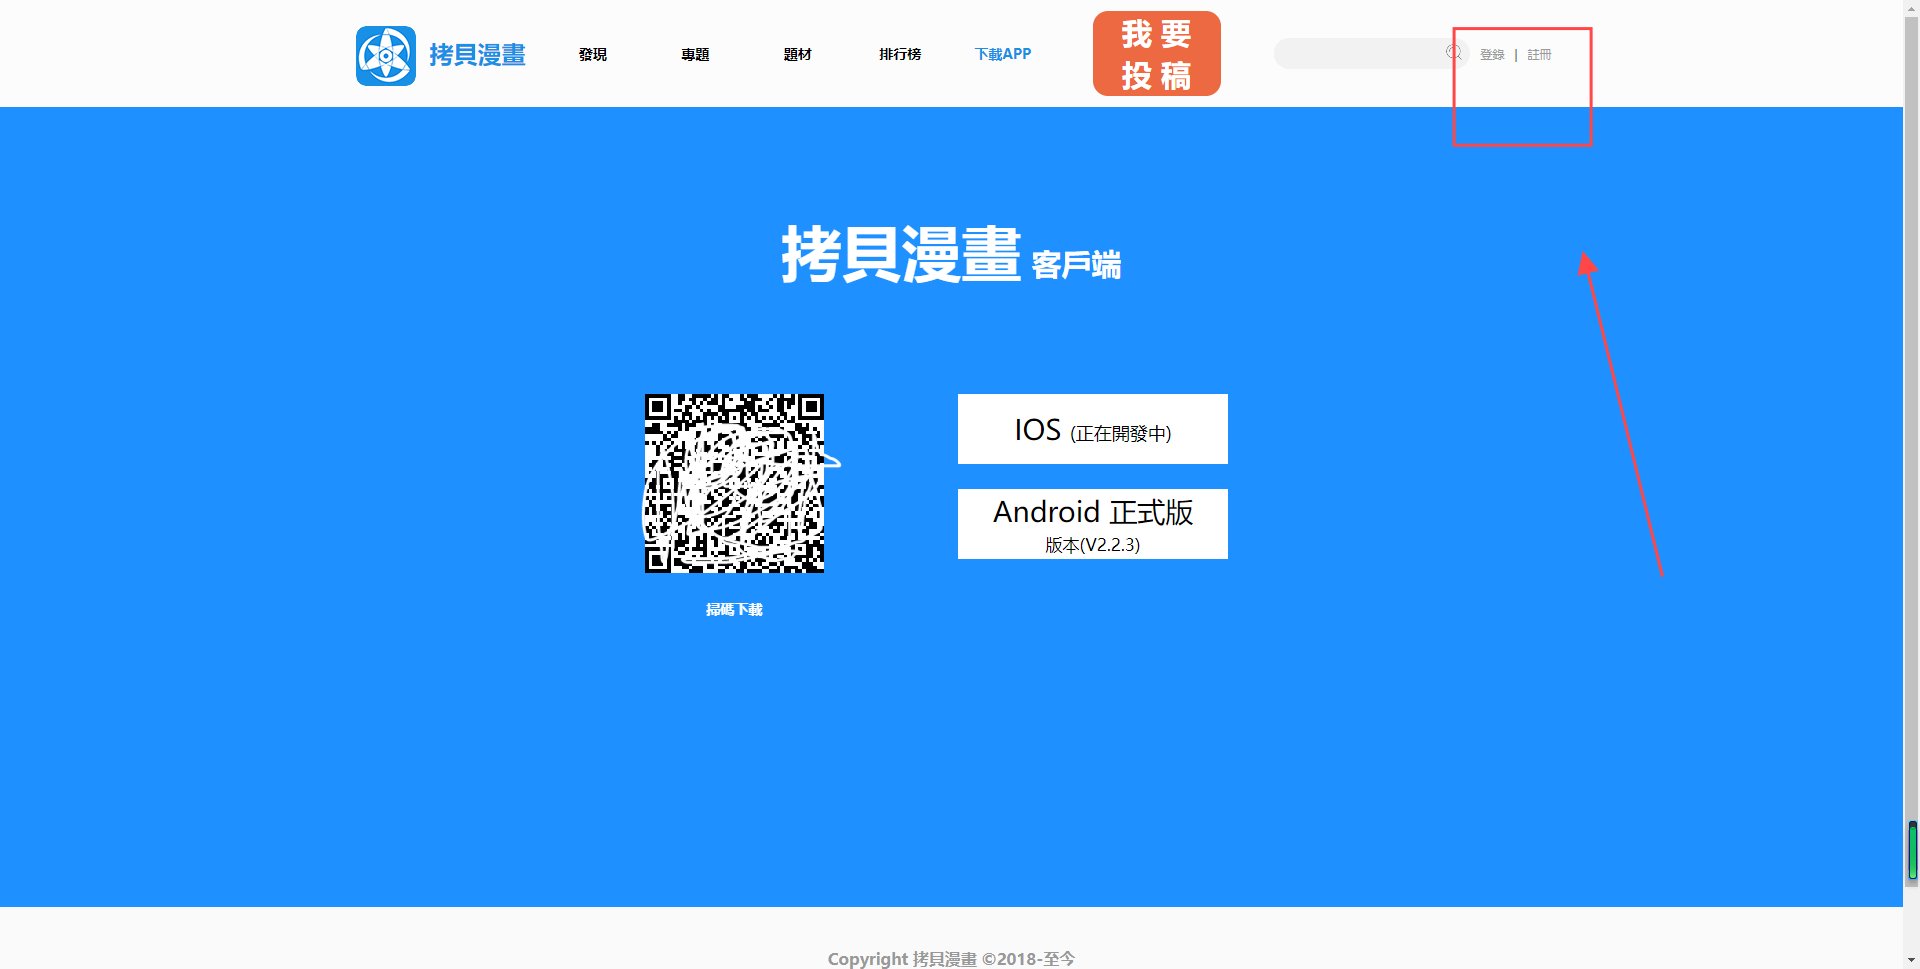Open the 專題 menu item
This screenshot has width=1920, height=969.
(695, 54)
